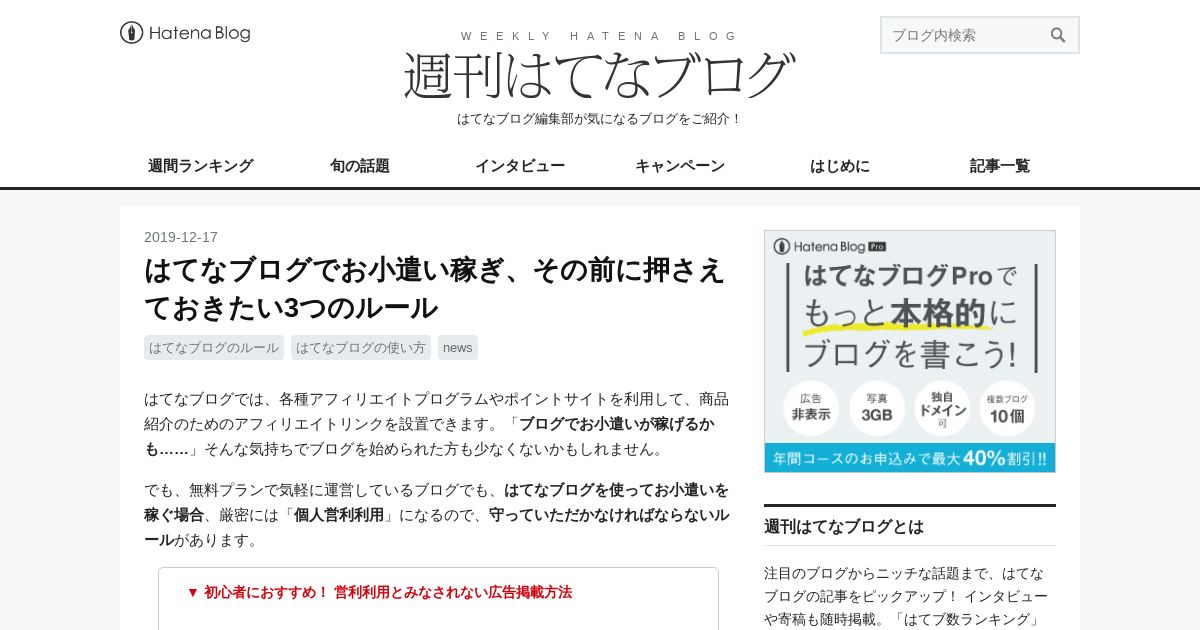This screenshot has width=1200, height=630.
Task: Open the 旬の話題 menu
Action: pyautogui.click(x=360, y=166)
